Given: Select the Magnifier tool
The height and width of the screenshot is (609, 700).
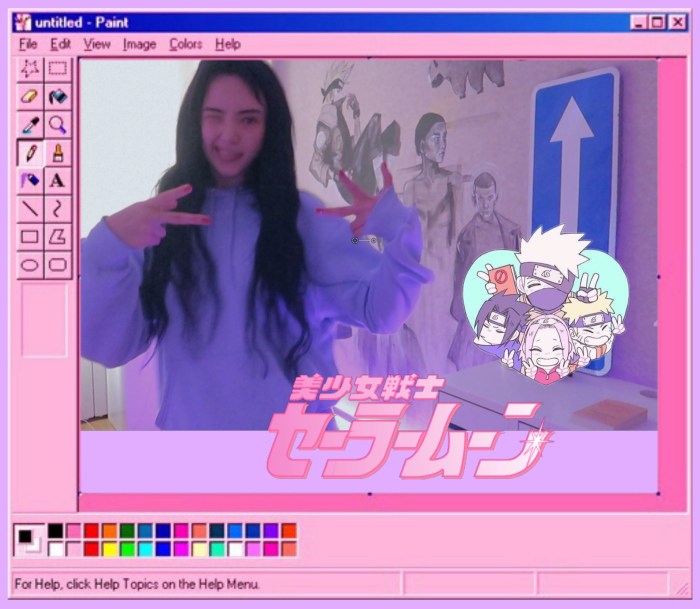Looking at the screenshot, I should (x=58, y=125).
